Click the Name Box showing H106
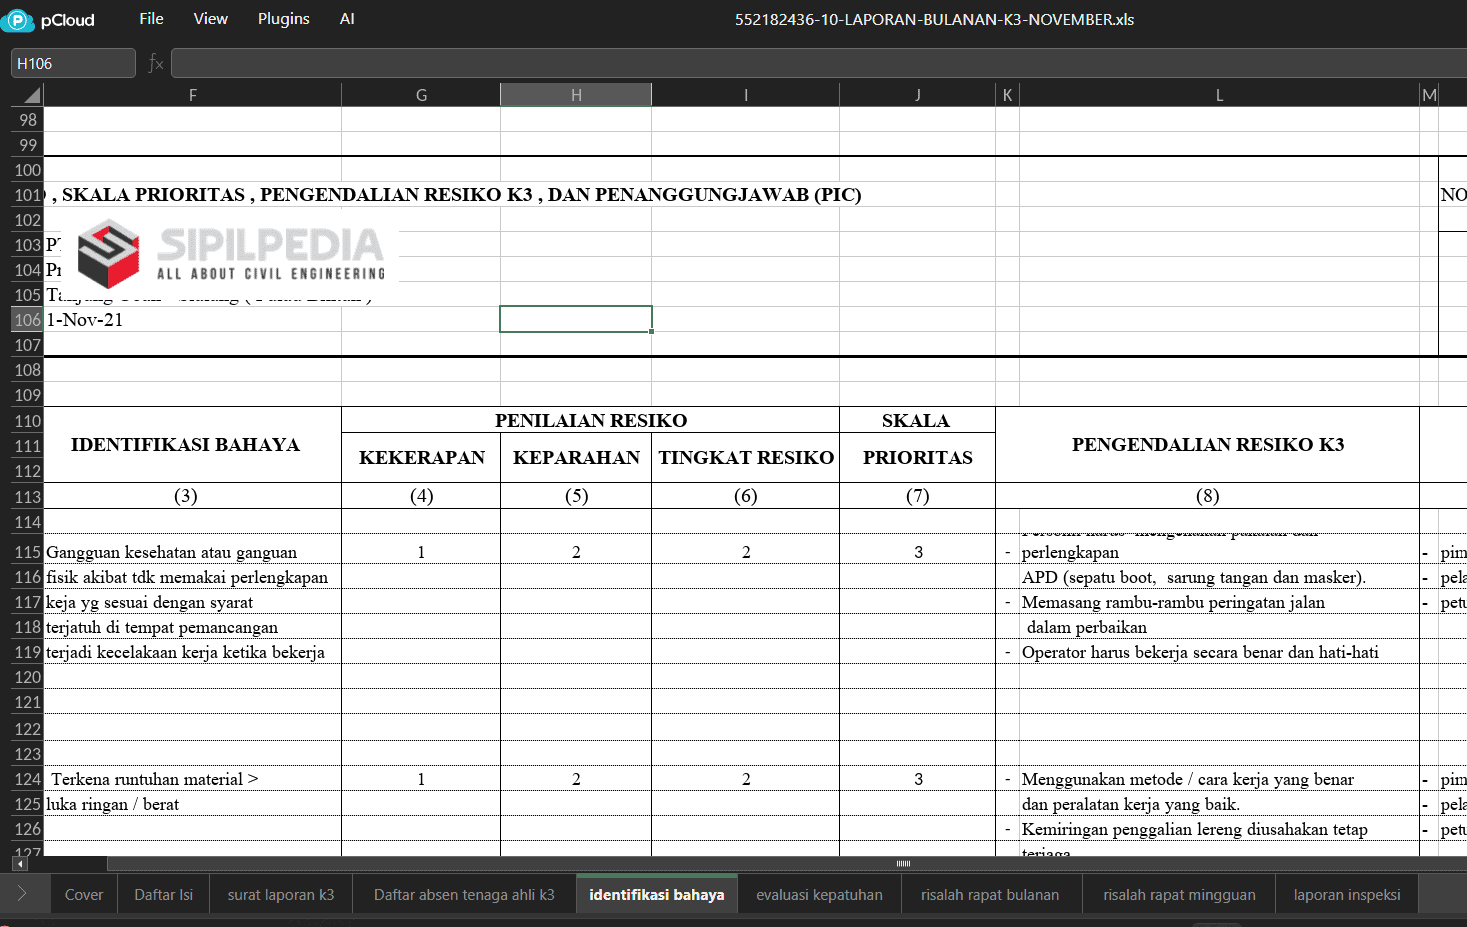The width and height of the screenshot is (1467, 927). (73, 63)
